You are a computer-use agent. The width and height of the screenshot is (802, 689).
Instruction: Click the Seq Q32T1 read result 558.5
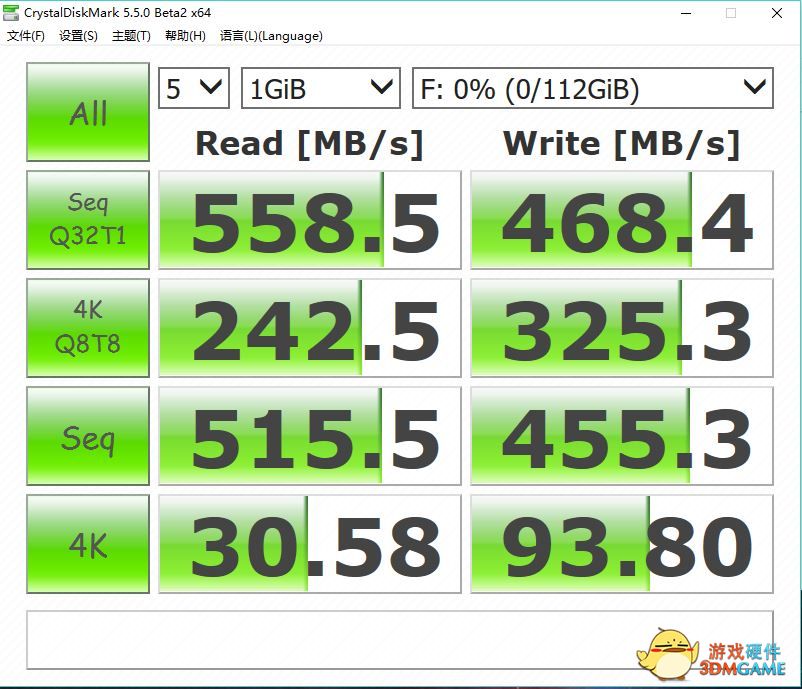point(310,220)
